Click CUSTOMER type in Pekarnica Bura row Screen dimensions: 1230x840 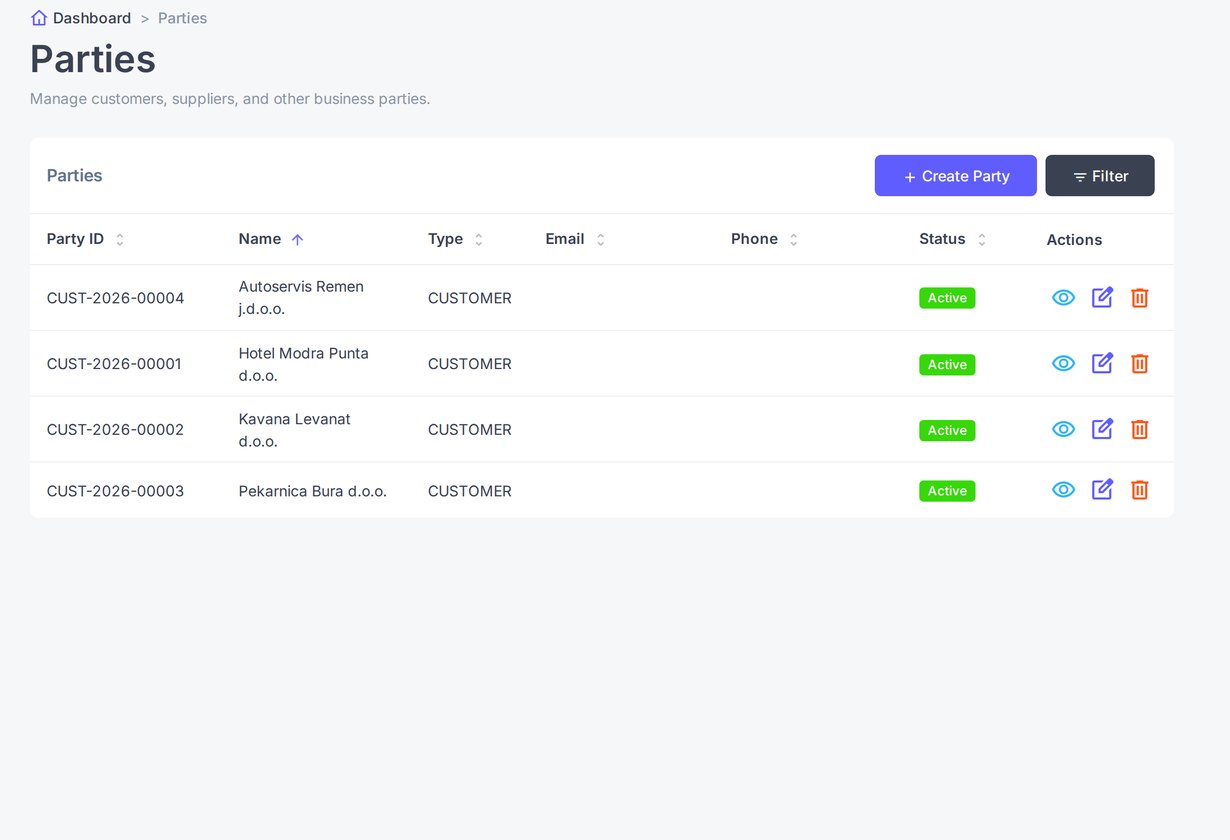[470, 491]
